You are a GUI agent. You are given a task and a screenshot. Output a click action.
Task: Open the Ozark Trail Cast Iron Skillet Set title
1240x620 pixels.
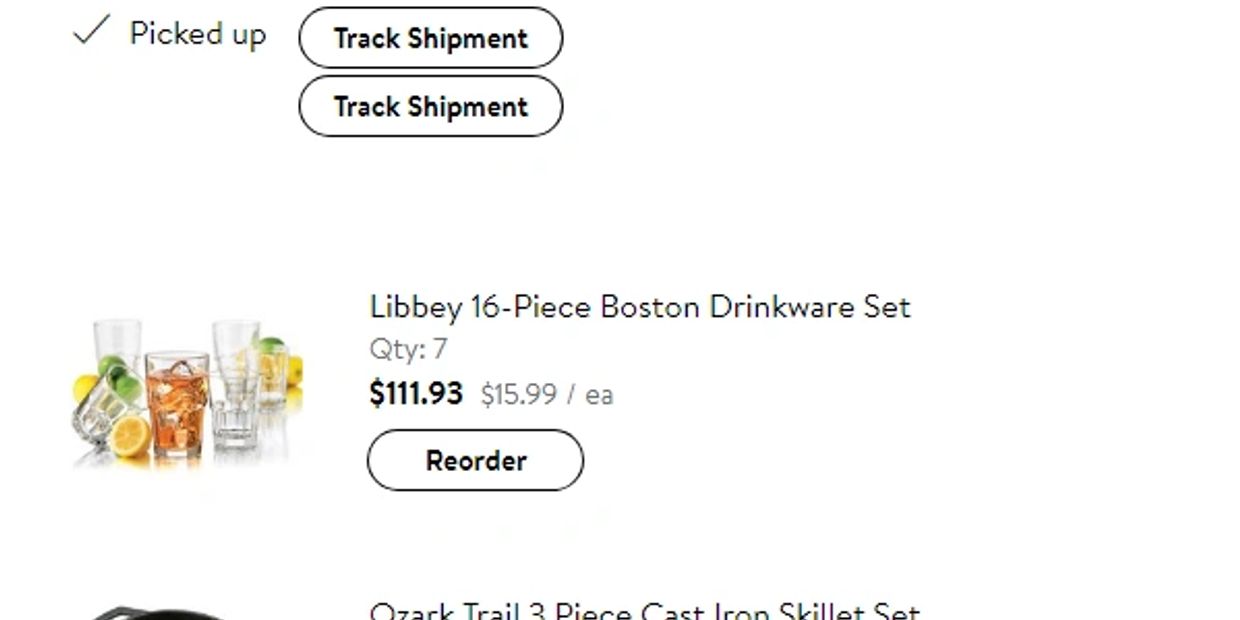[x=644, y=611]
